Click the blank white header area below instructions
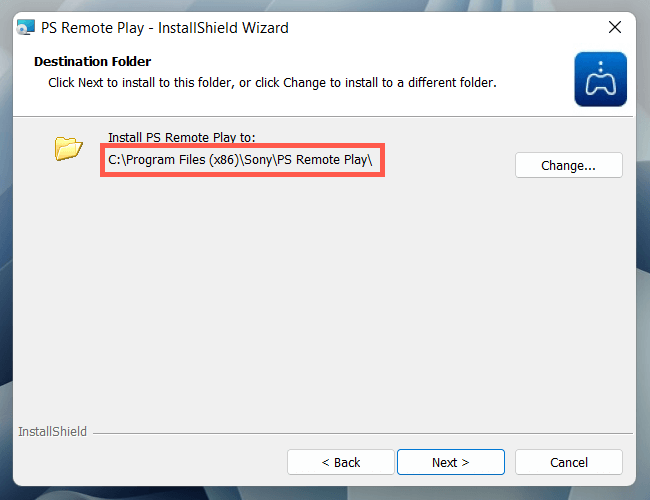Screen dimensions: 650x500 (x=300, y=103)
